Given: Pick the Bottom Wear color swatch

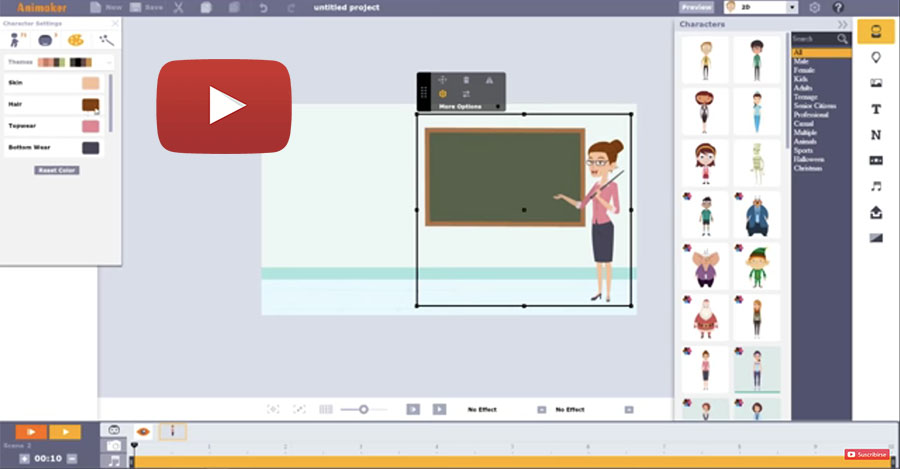Looking at the screenshot, I should 90,148.
